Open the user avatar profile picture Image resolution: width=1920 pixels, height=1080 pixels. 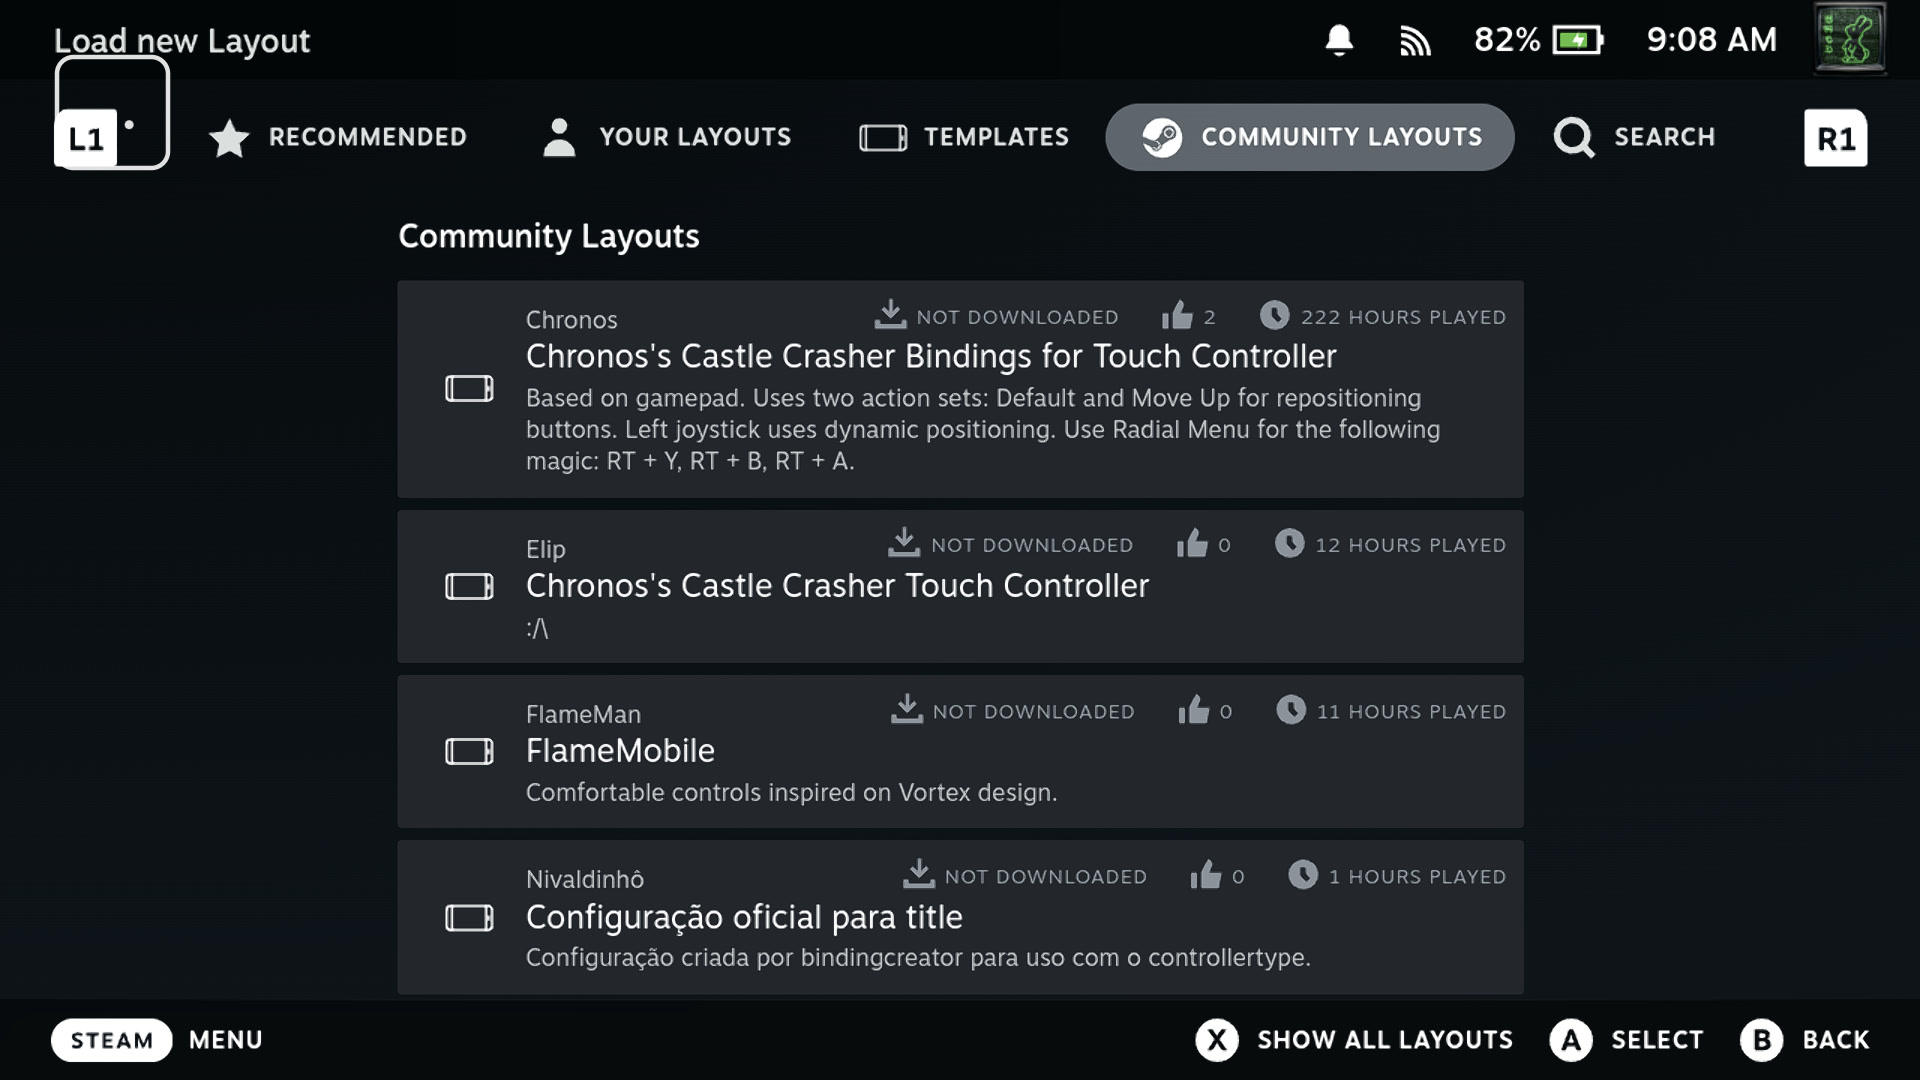pyautogui.click(x=1850, y=38)
